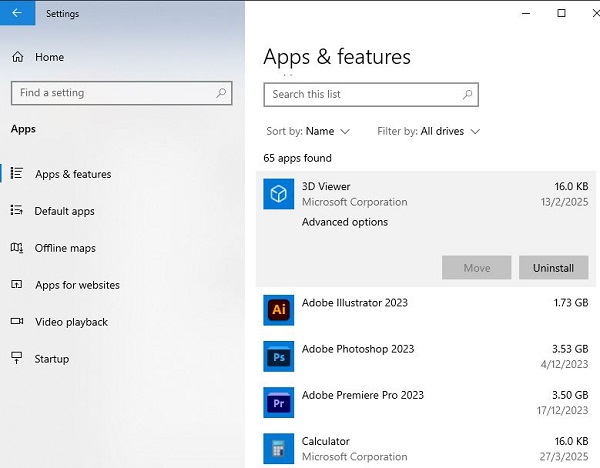Click the Startup sidebar icon
The width and height of the screenshot is (600, 468).
(x=16, y=358)
